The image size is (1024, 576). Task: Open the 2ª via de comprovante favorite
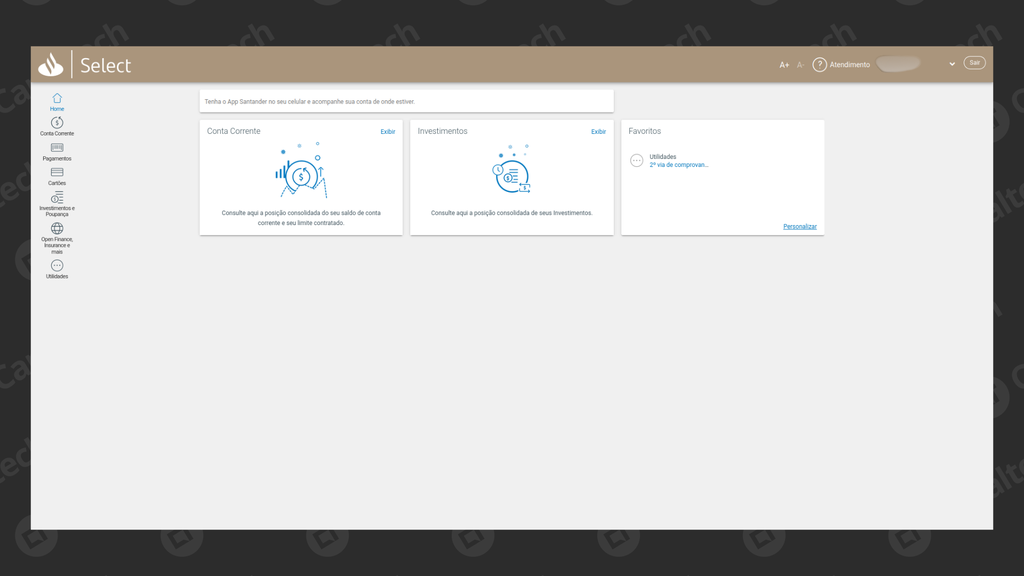tap(679, 165)
